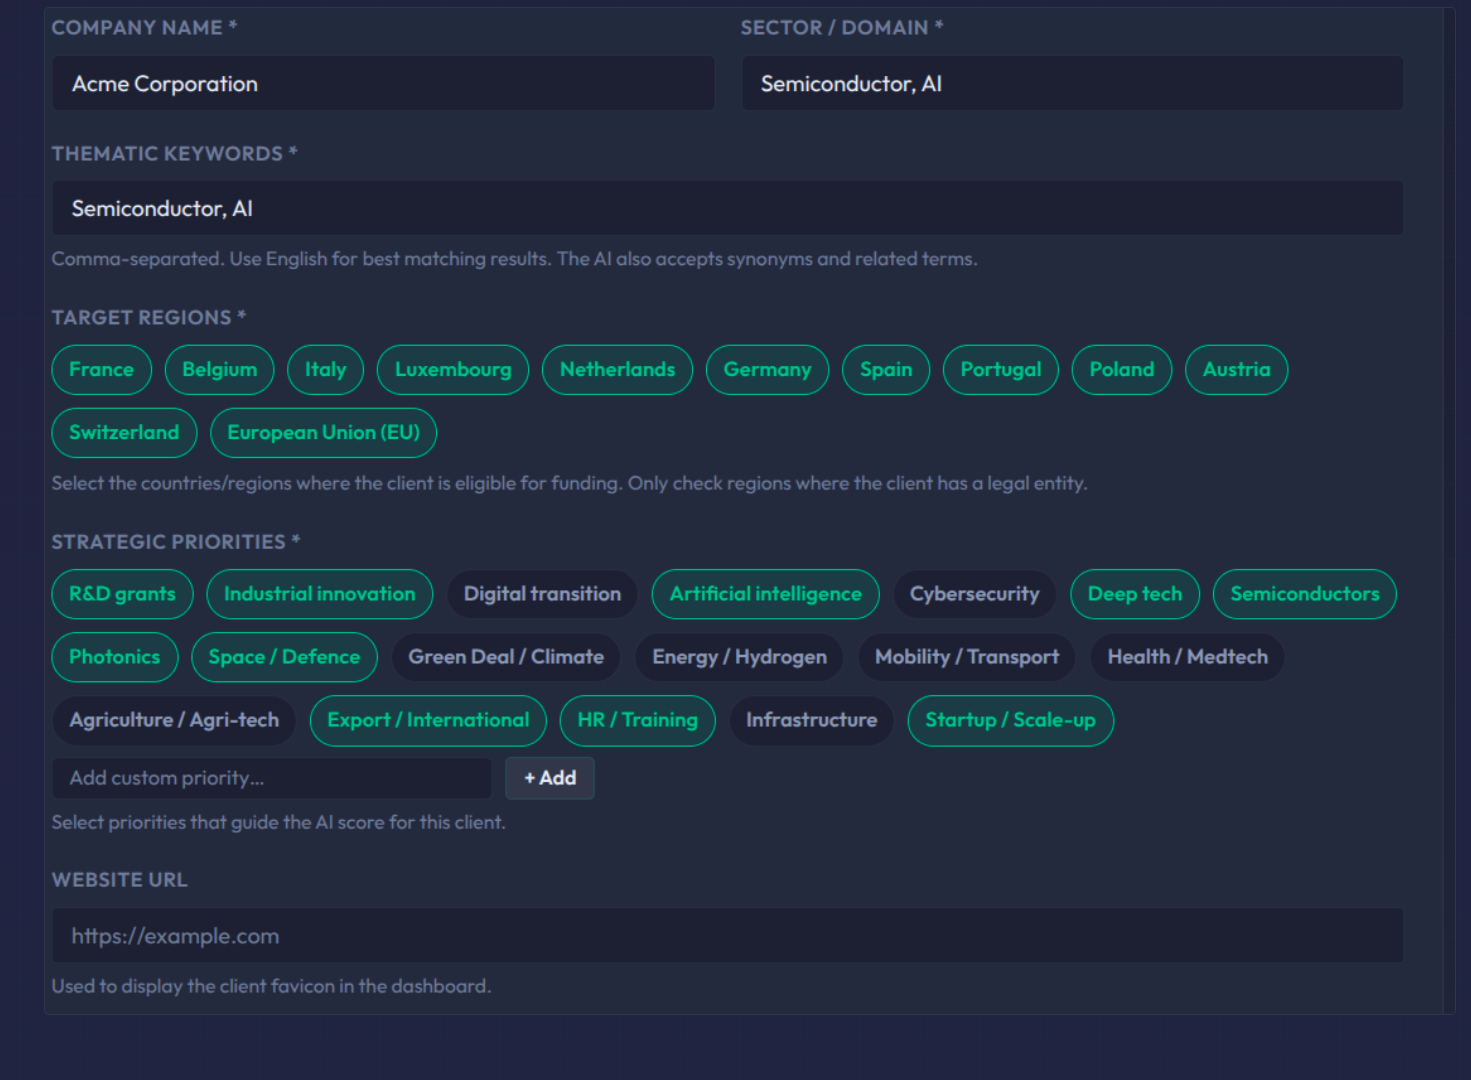Toggle the Switzerland region chip

(x=124, y=433)
